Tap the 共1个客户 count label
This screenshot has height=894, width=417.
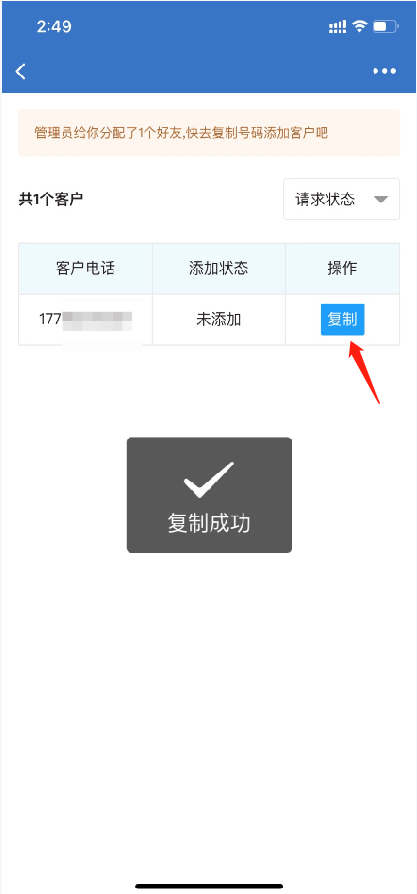click(x=51, y=200)
